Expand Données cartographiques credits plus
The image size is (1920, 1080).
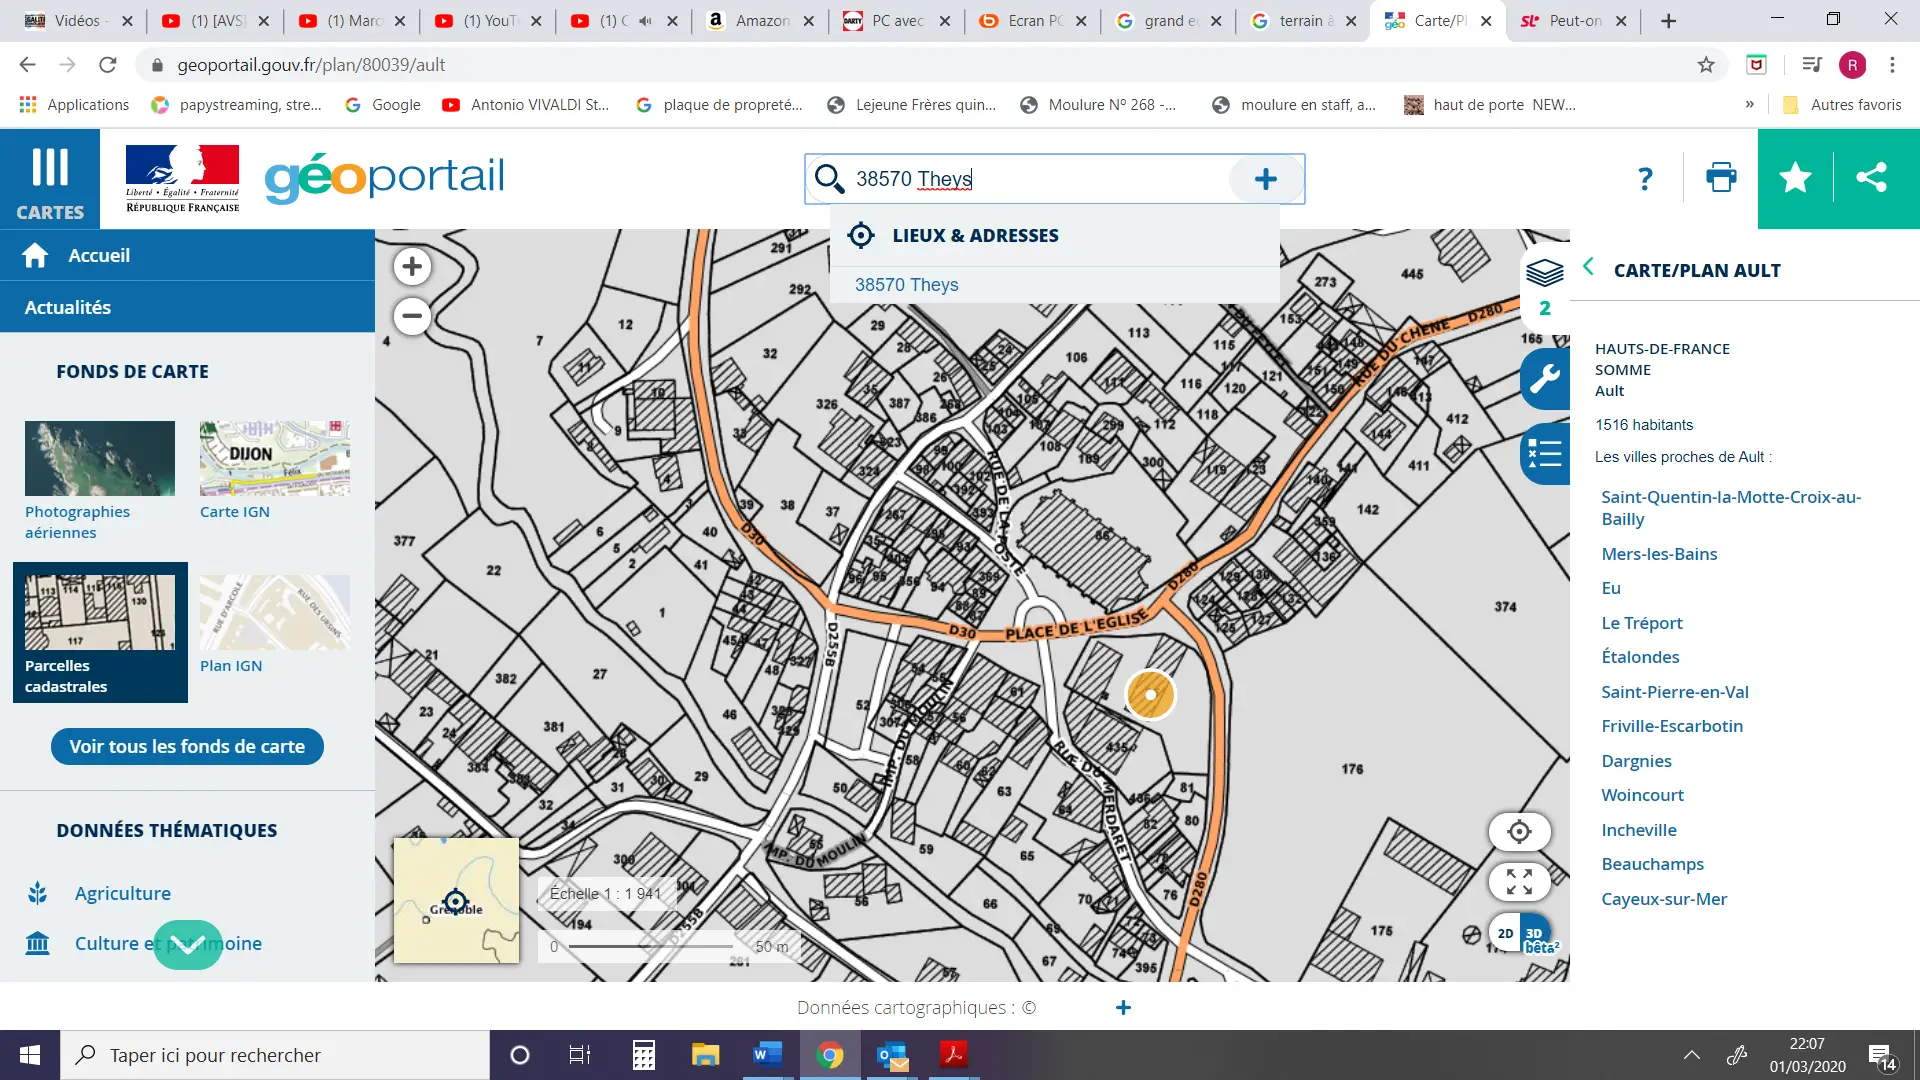[1123, 1008]
